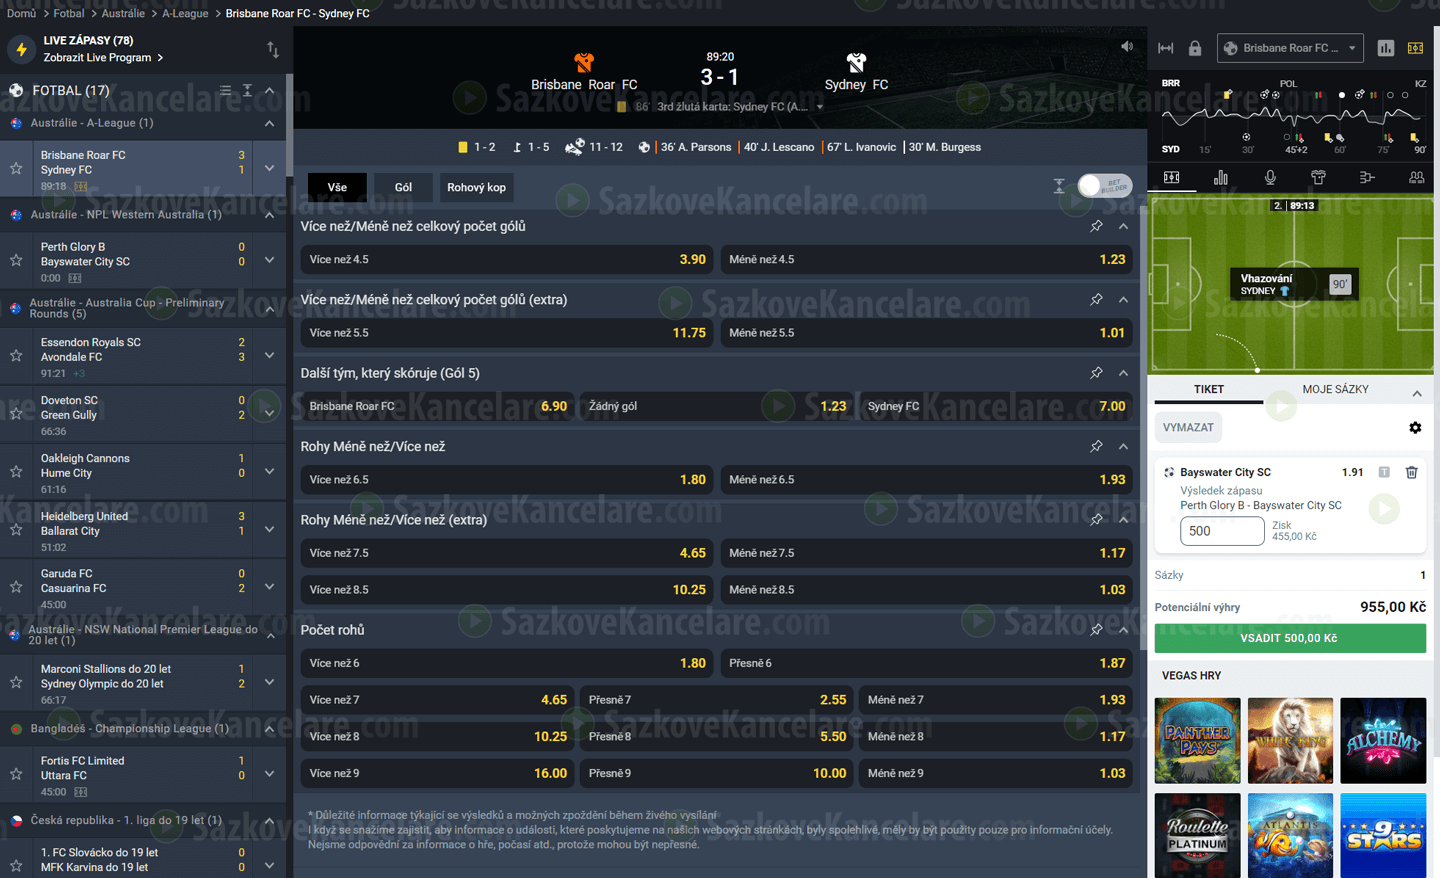Favorite the Brisbane Roar FC match star

click(16, 169)
